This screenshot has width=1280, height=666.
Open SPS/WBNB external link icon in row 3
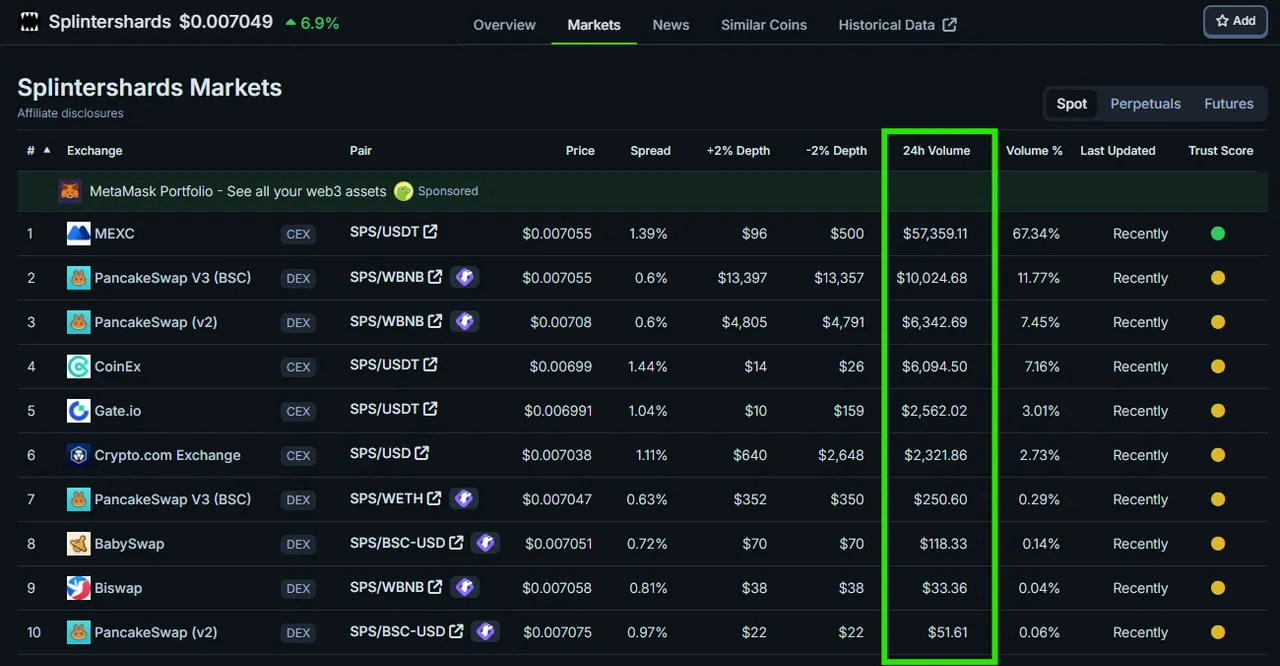coord(435,321)
